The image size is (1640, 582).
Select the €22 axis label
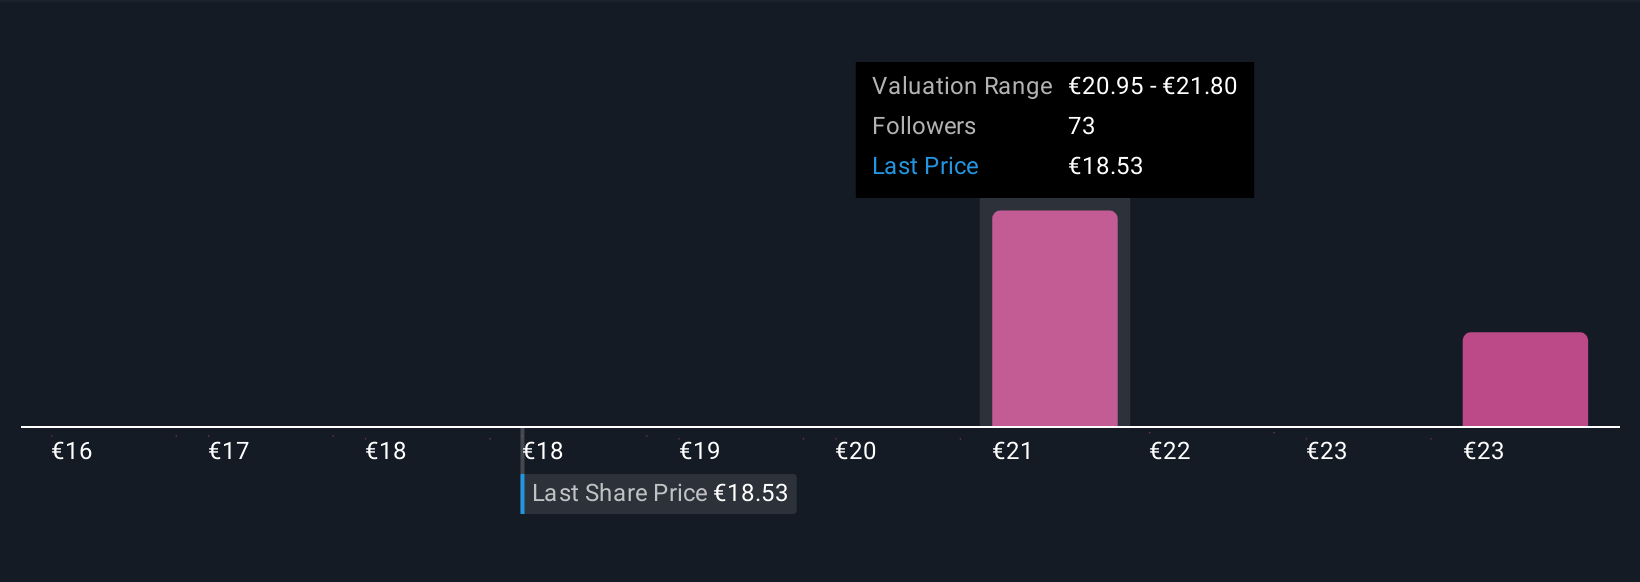coord(1170,451)
